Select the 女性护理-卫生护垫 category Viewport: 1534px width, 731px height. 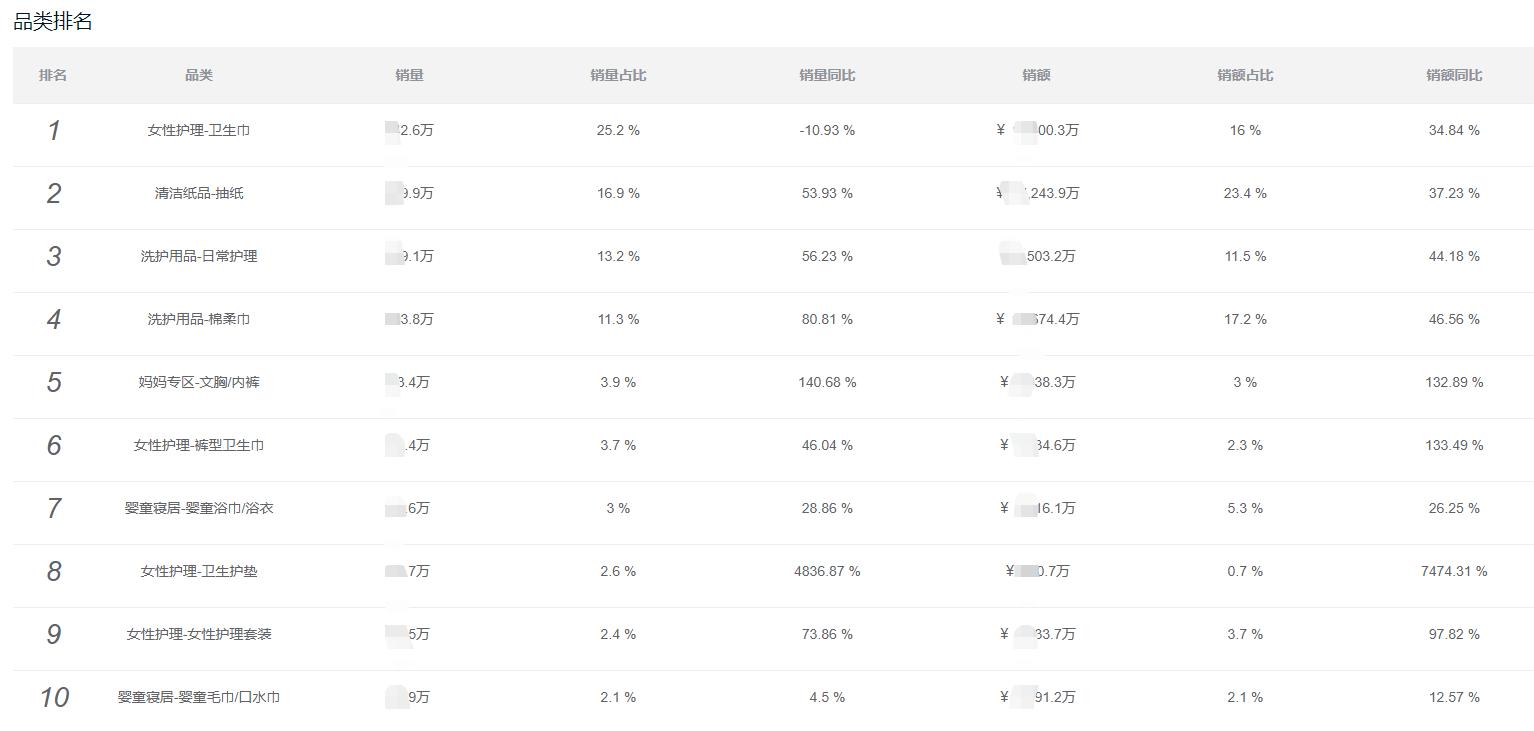tap(199, 571)
